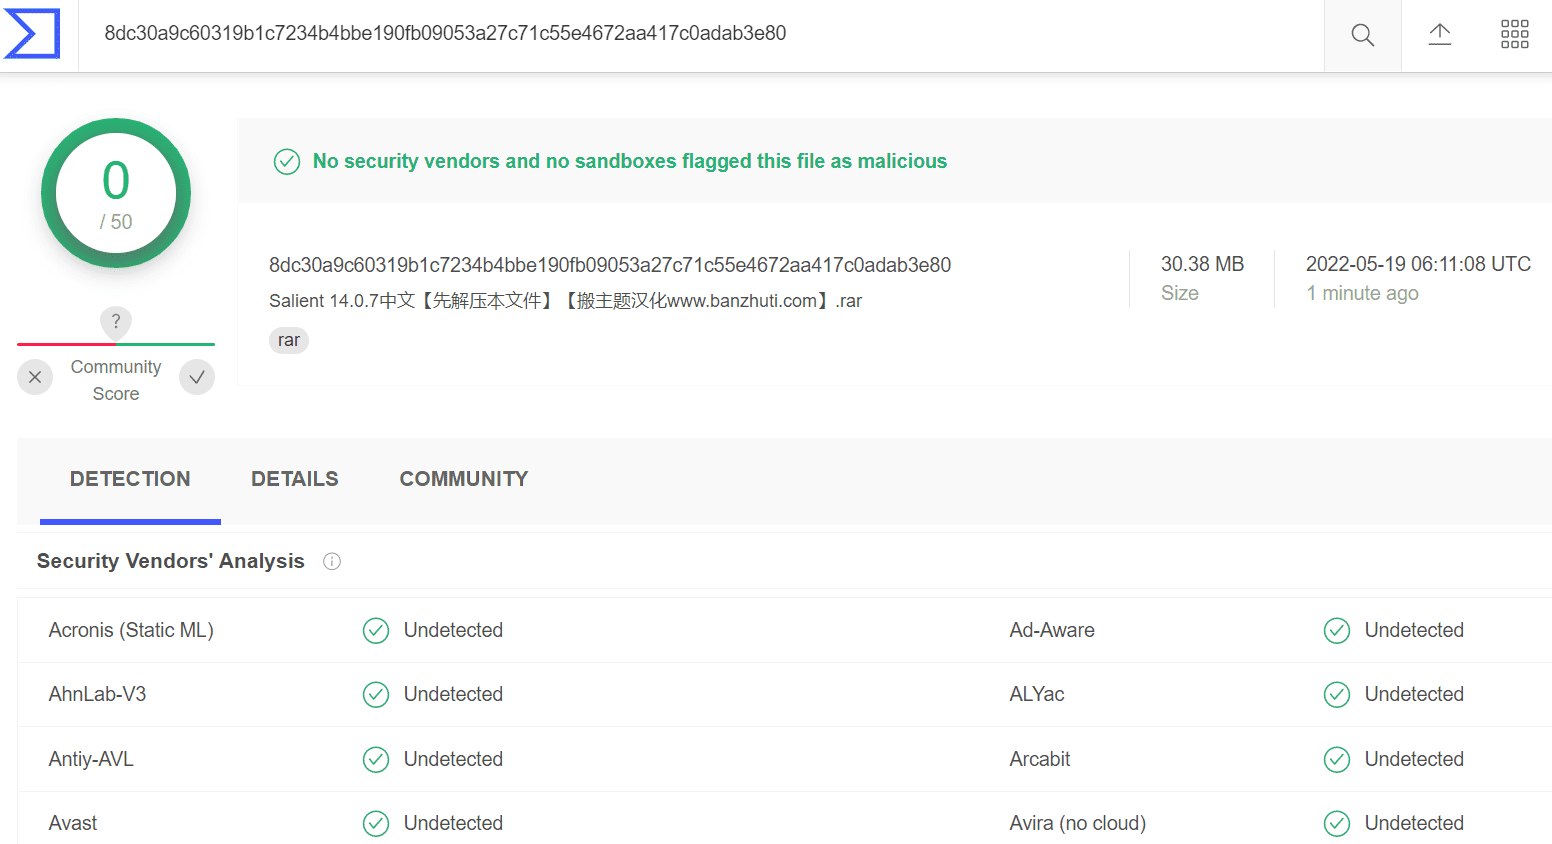The image size is (1552, 844).
Task: Vote file as harmless with checkmark button
Action: (197, 377)
